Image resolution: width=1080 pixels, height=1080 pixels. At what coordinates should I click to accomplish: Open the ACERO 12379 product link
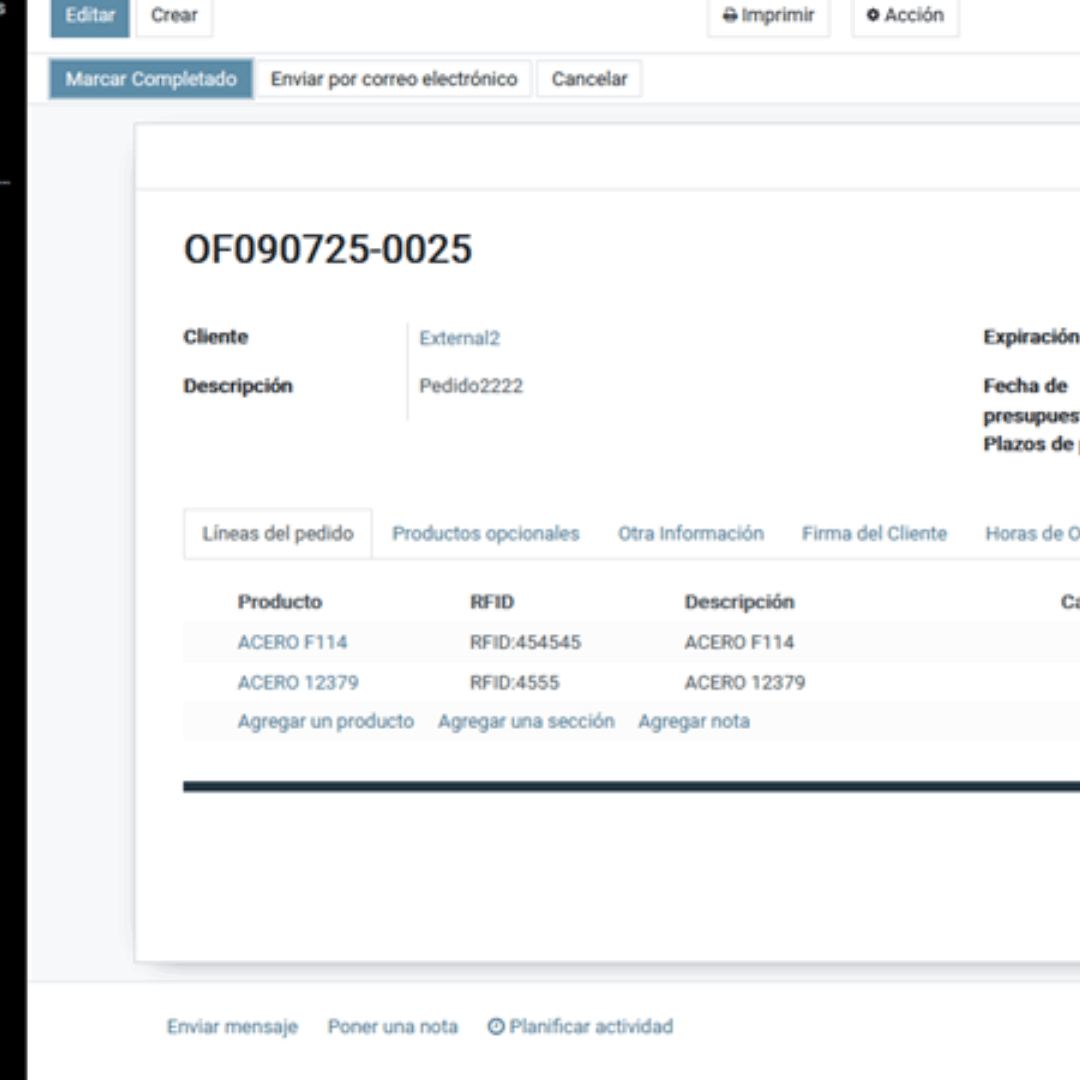(298, 683)
